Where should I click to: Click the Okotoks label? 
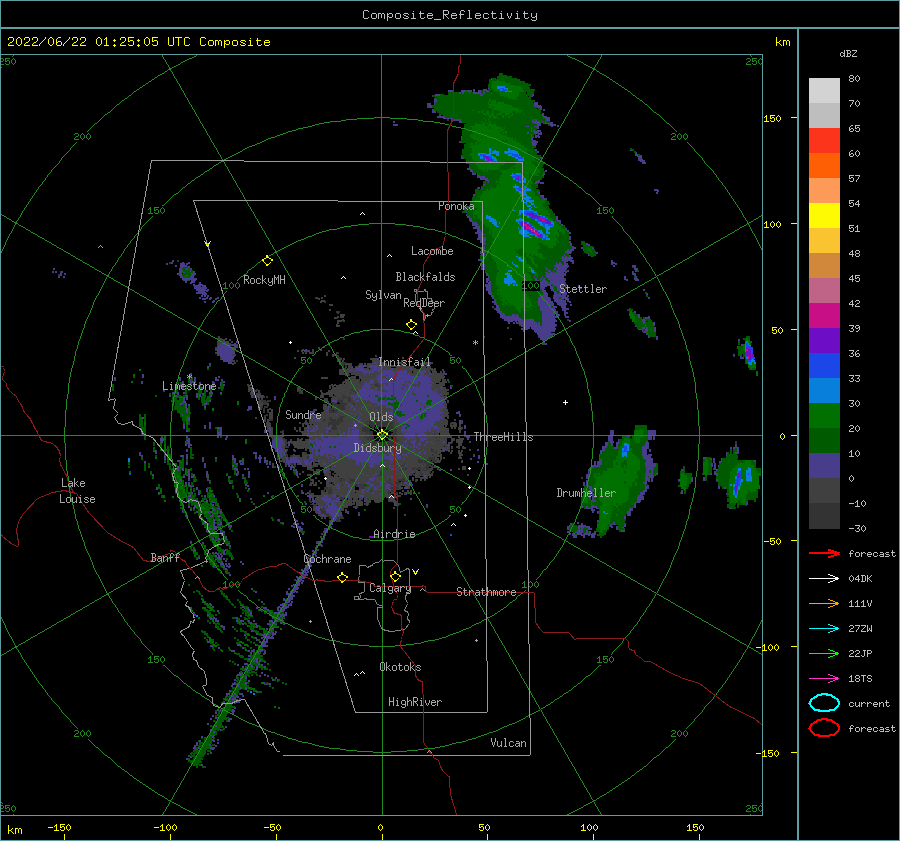coord(400,667)
